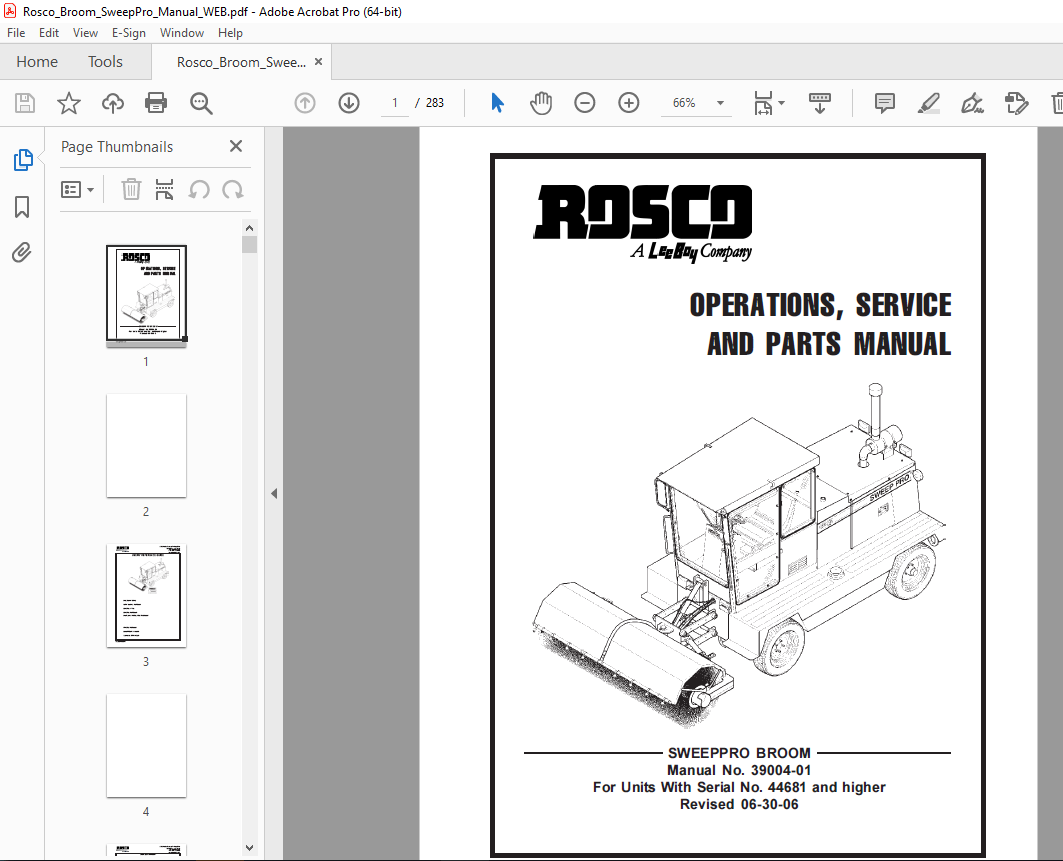
Task: Select the Rosco_Broom_Swee... document tab
Action: tap(241, 62)
